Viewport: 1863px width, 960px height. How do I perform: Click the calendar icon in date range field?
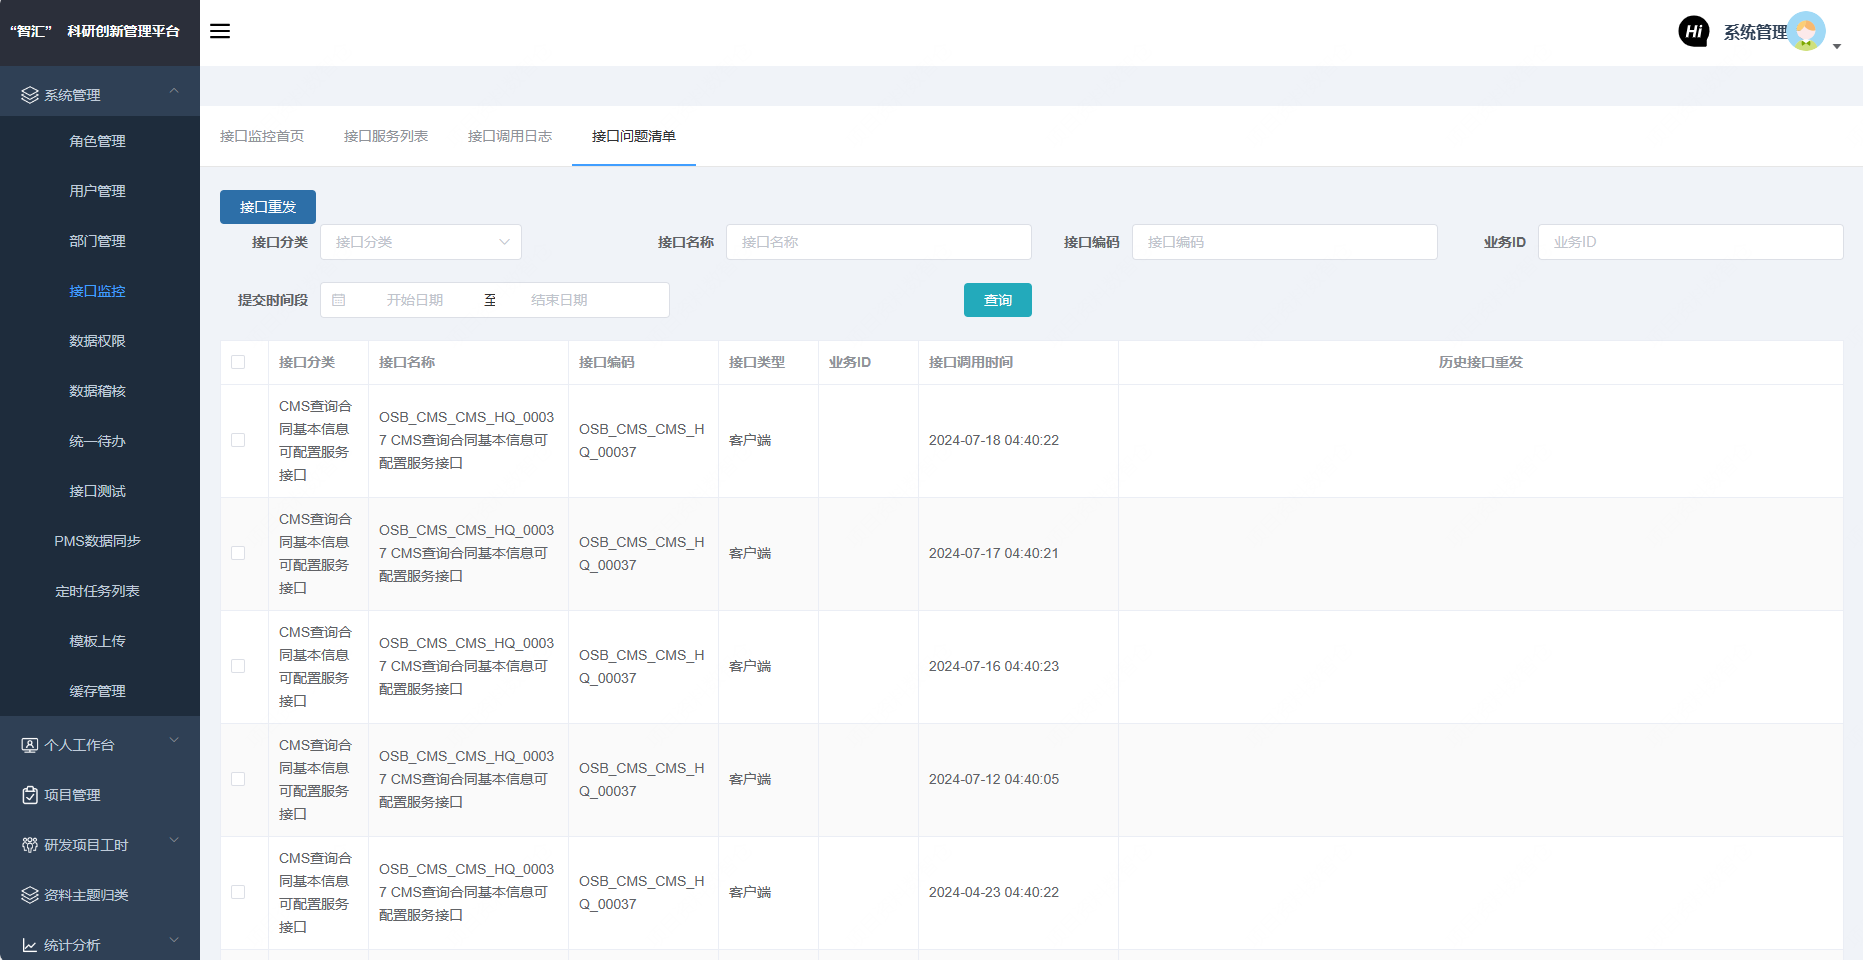click(x=339, y=300)
